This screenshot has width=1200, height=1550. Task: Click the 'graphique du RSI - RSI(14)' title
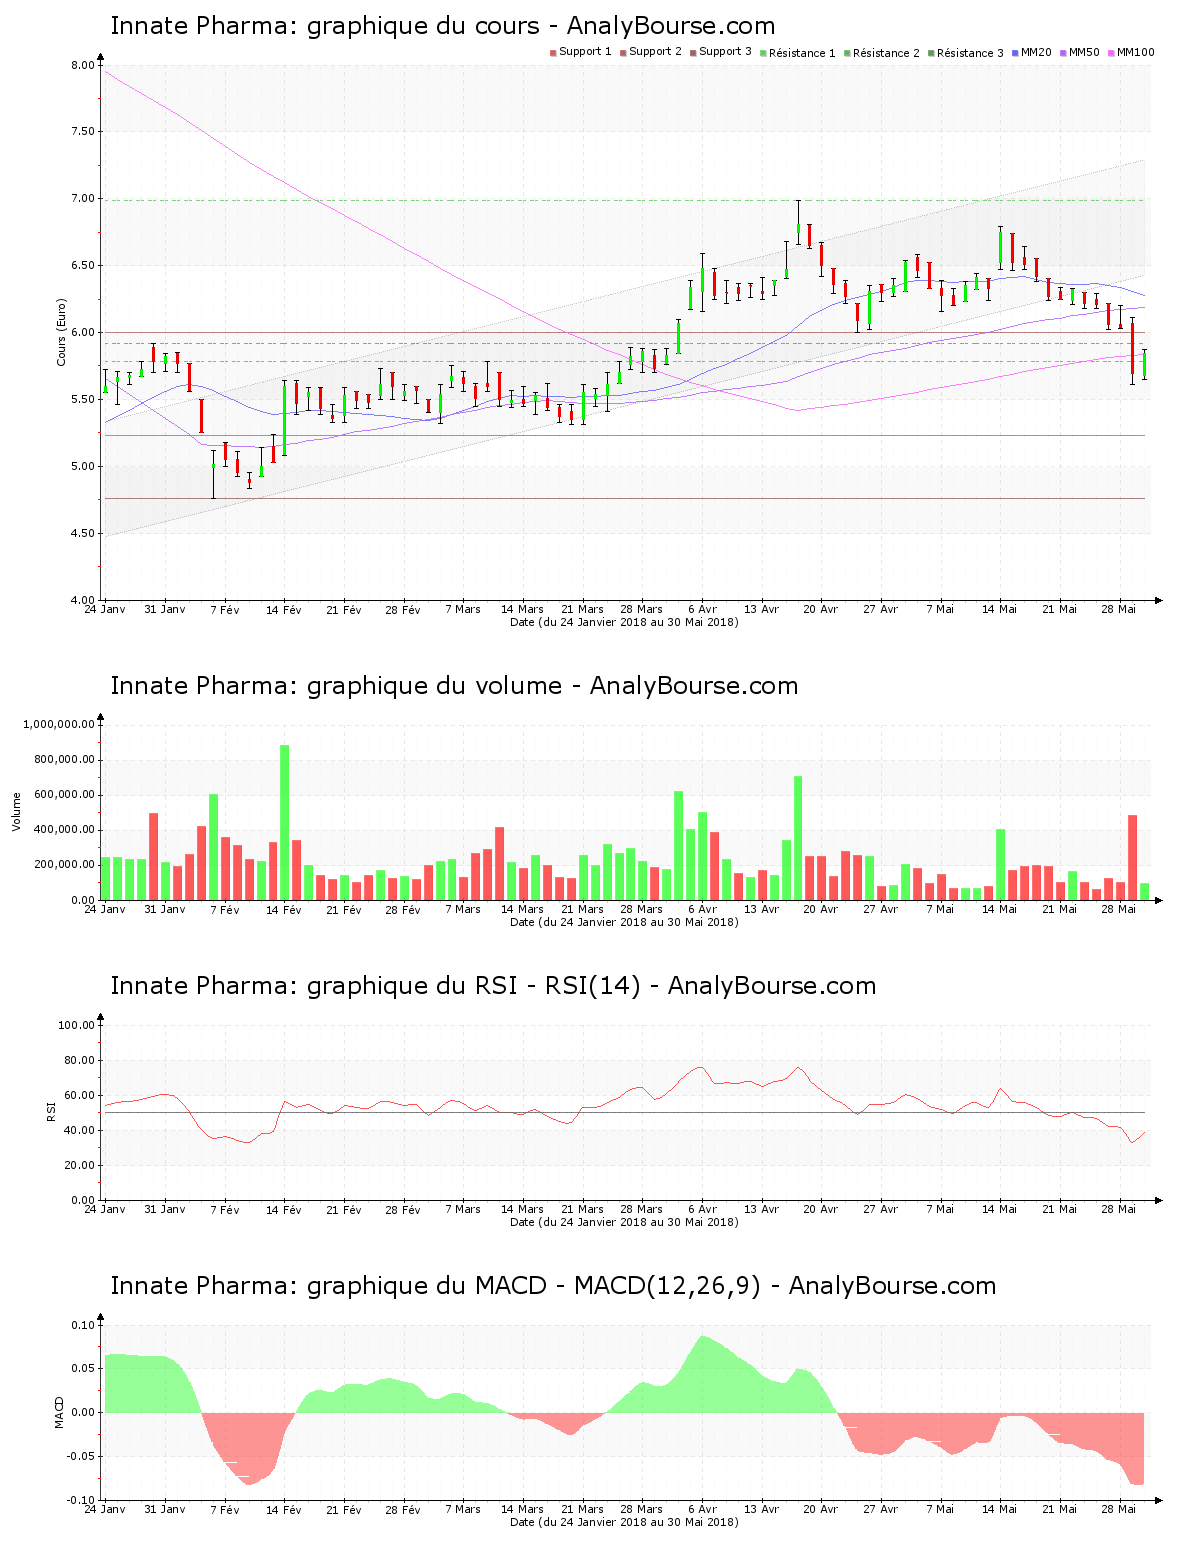(493, 986)
